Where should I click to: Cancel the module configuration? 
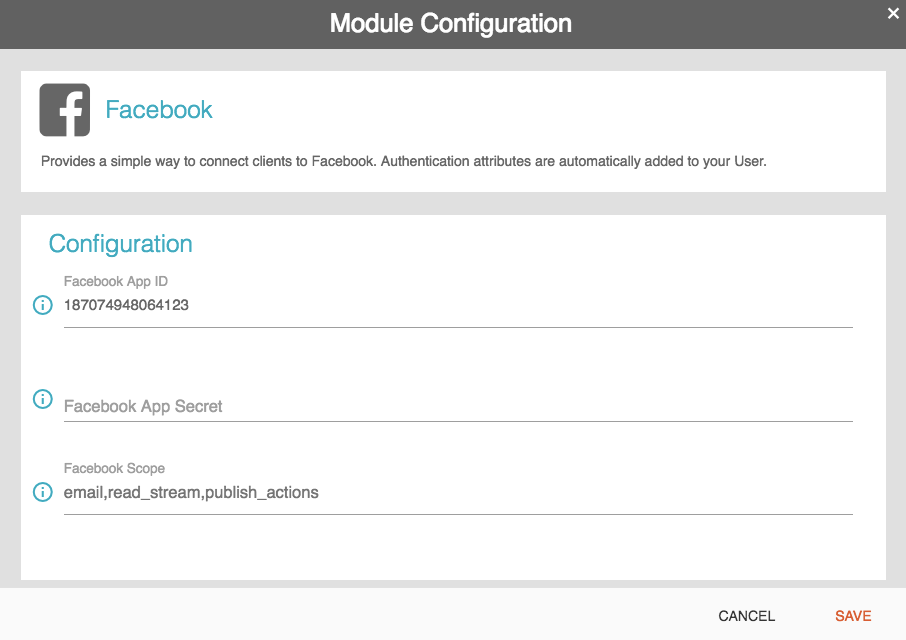tap(747, 616)
